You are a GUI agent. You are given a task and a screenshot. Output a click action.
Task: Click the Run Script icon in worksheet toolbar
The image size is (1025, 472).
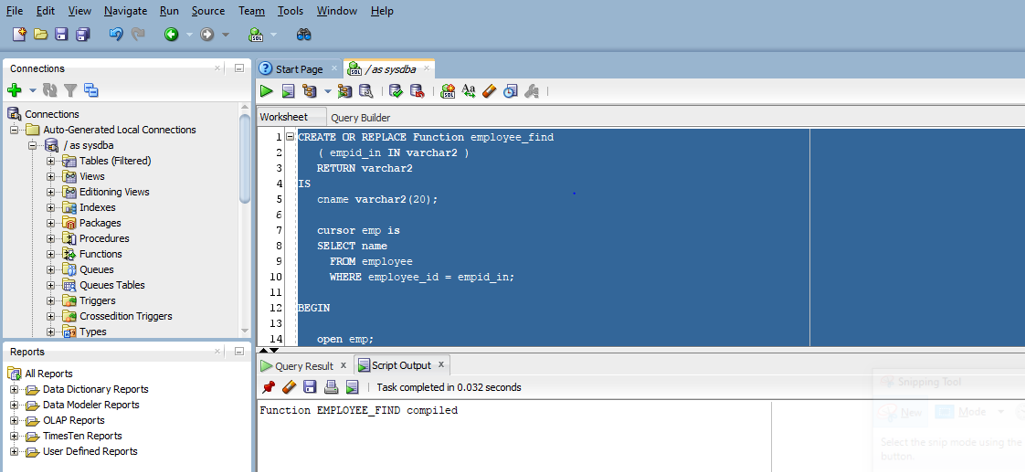pyautogui.click(x=287, y=91)
